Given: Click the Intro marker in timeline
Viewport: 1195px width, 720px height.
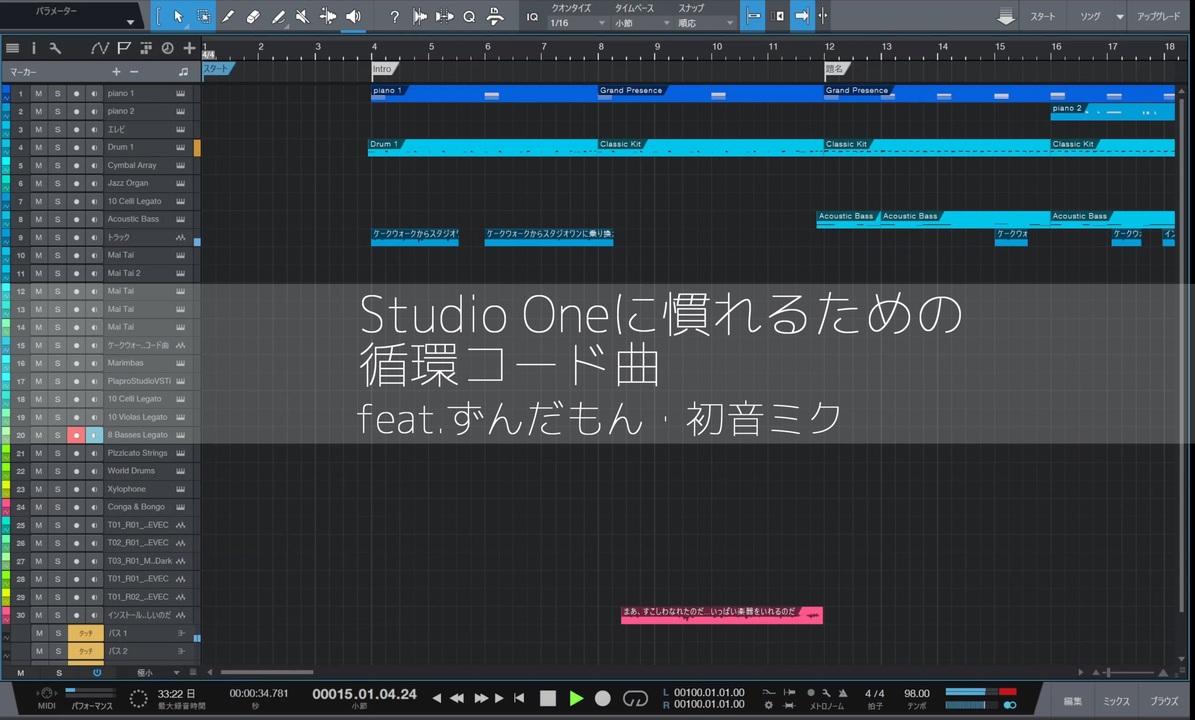Looking at the screenshot, I should pos(383,69).
